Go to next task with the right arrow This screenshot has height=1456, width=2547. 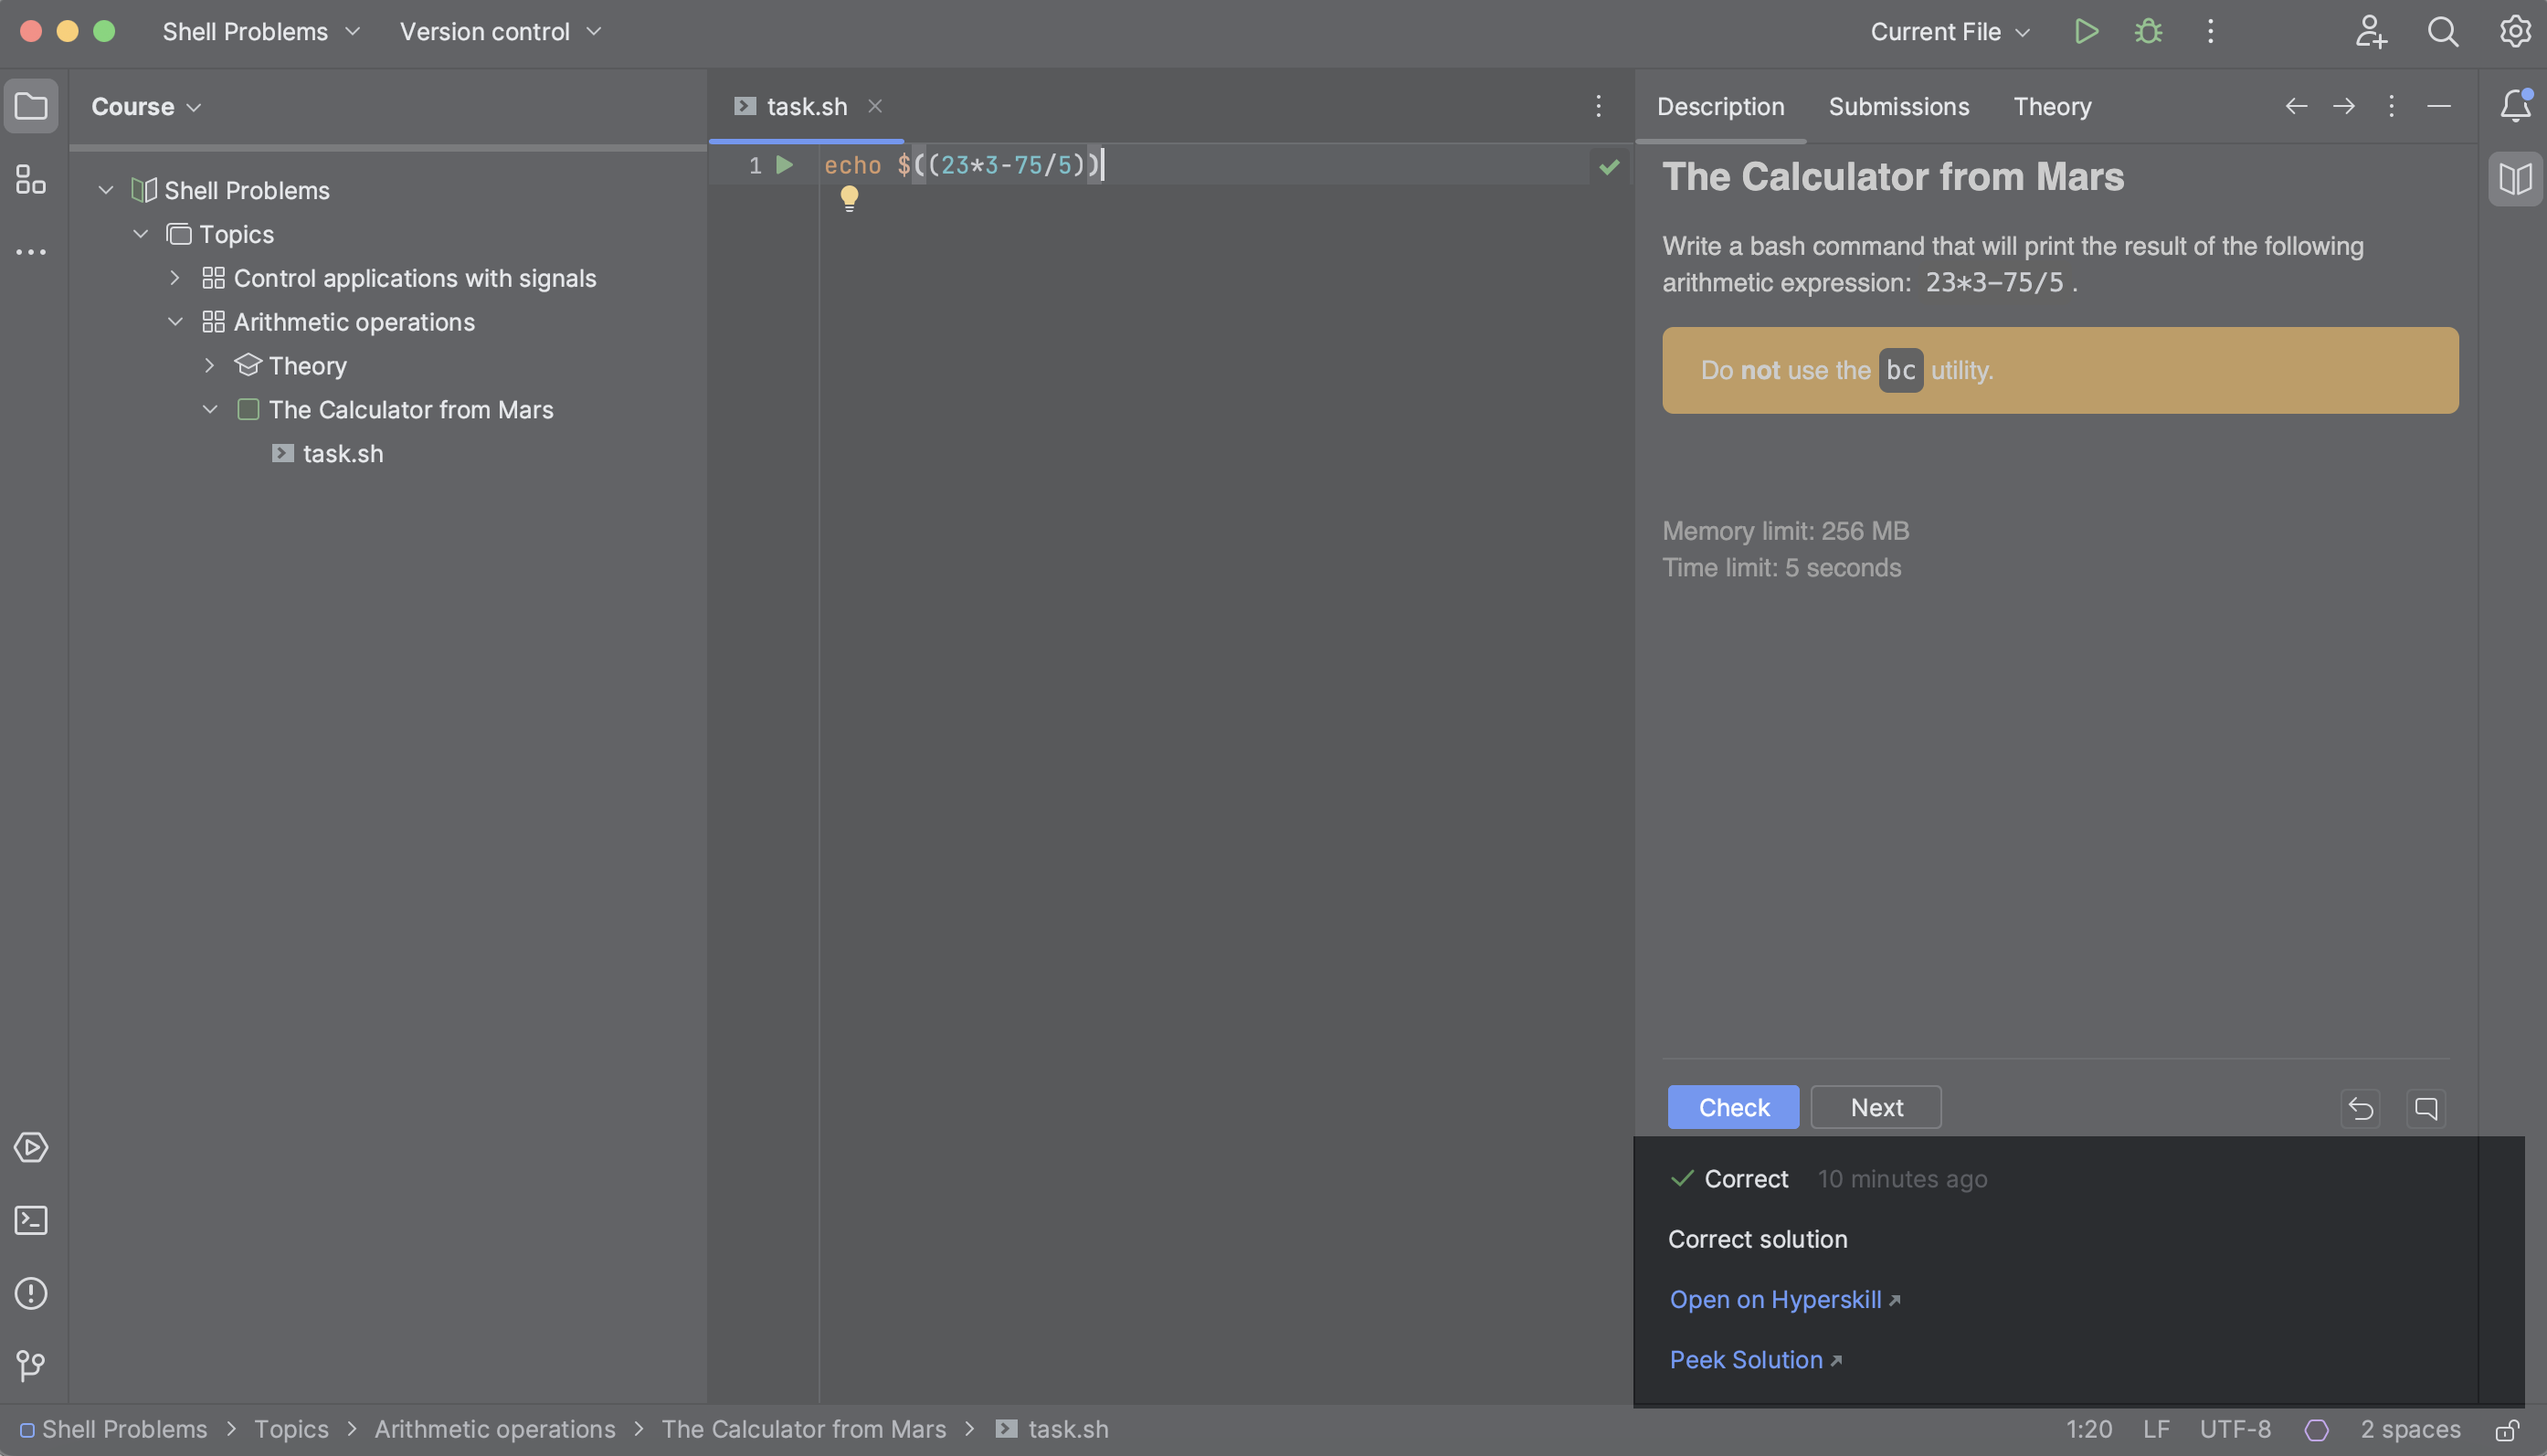click(2344, 106)
